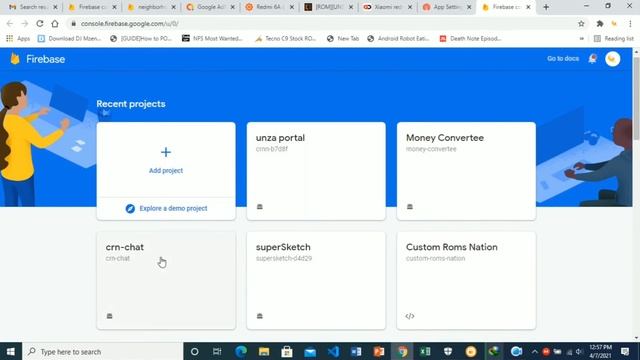Viewport: 640px width, 360px height.
Task: Click the "Recent projects" heading
Action: coord(131,104)
